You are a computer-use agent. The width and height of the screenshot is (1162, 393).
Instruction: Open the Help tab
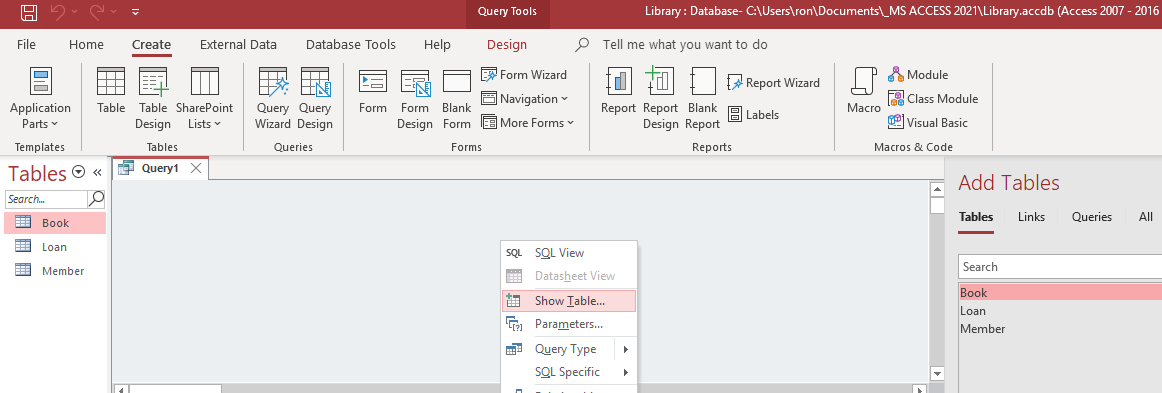point(437,44)
